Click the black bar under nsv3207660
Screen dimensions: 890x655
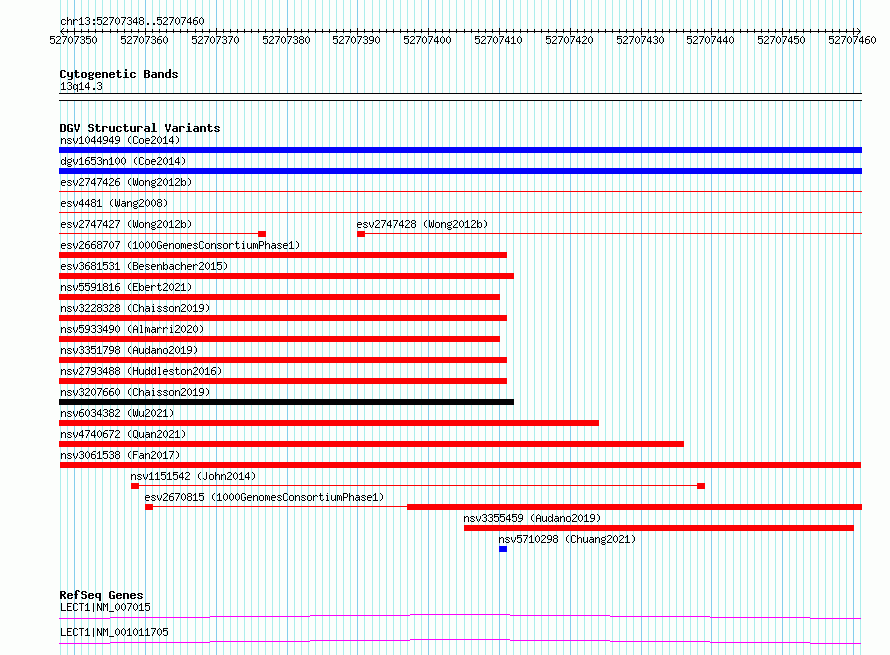(x=286, y=402)
